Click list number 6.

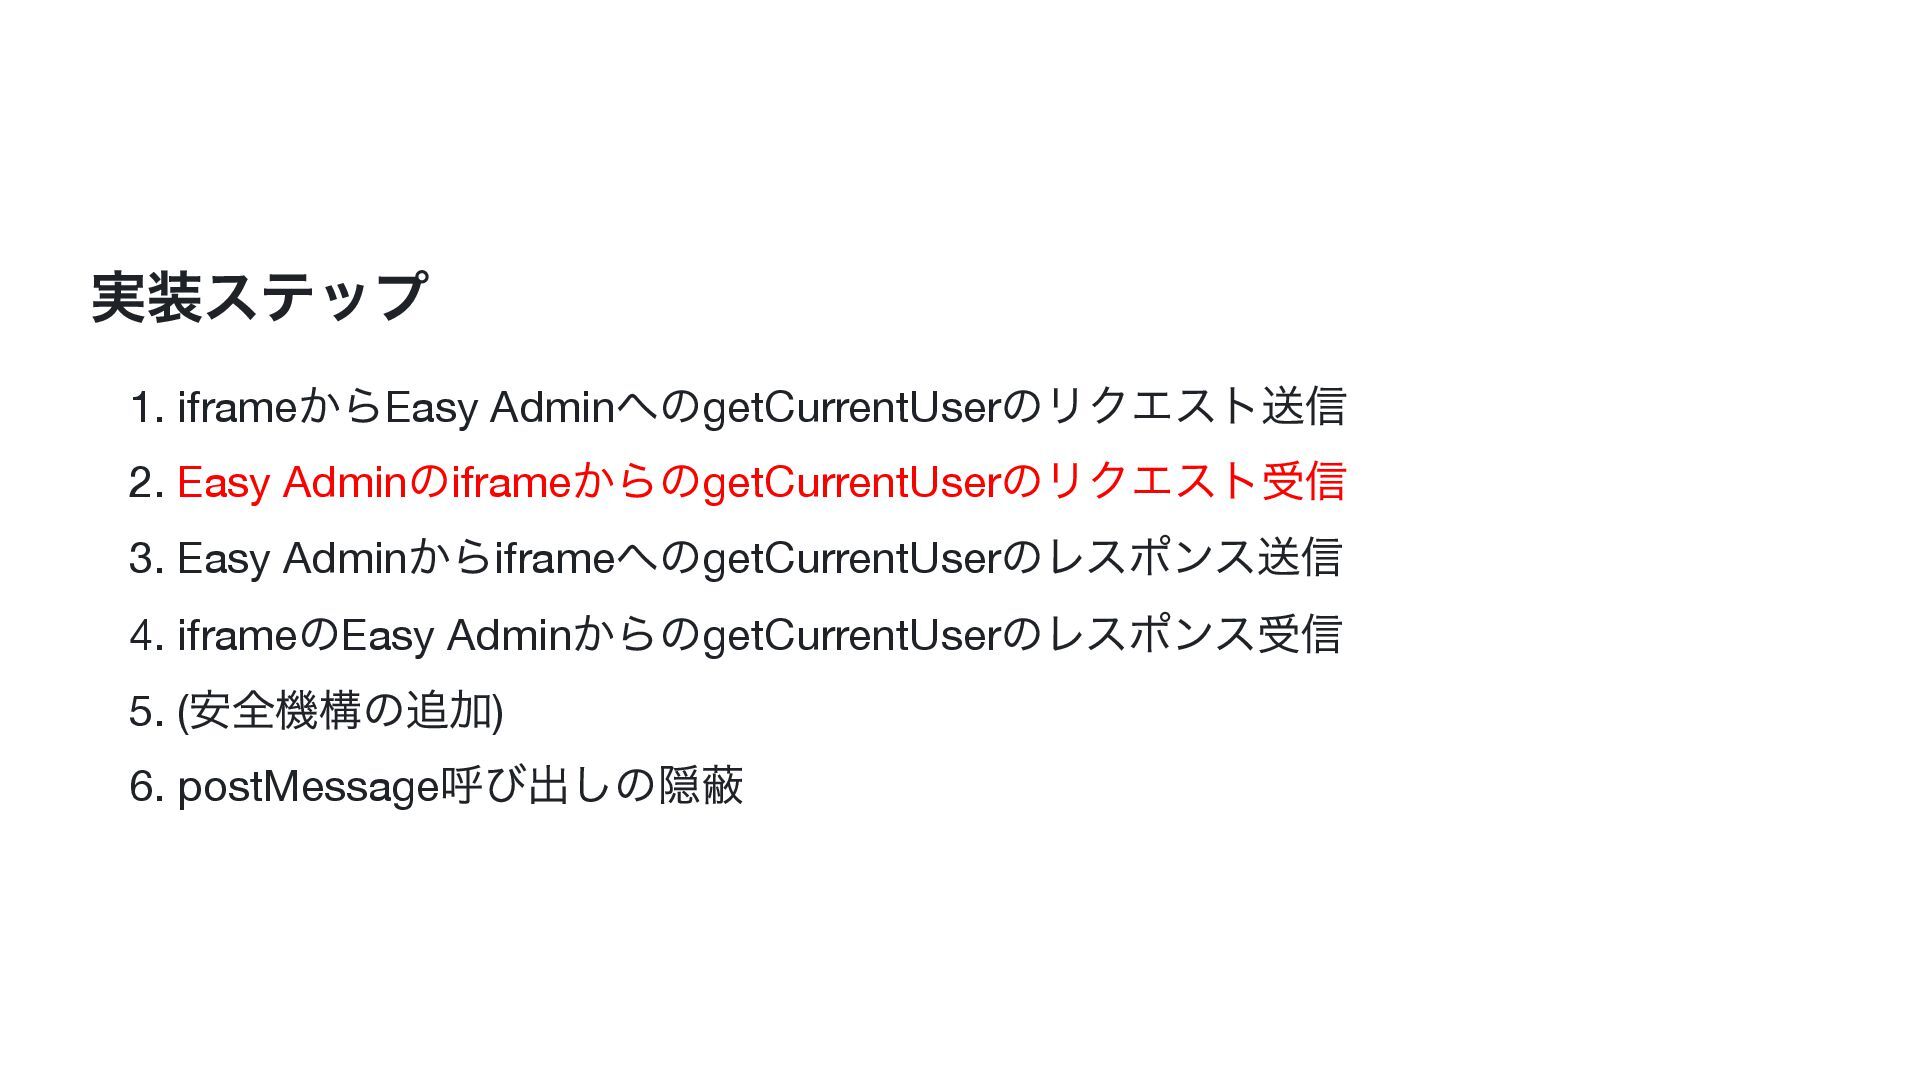[146, 787]
